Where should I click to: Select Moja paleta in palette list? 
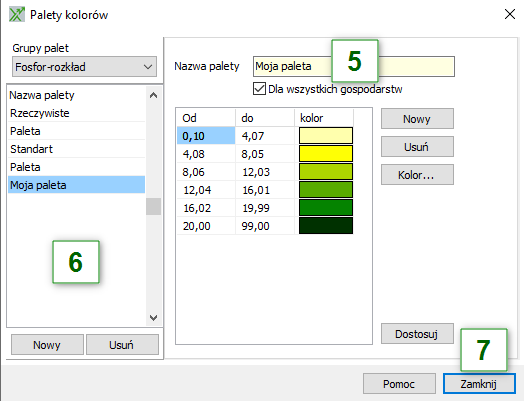point(77,185)
